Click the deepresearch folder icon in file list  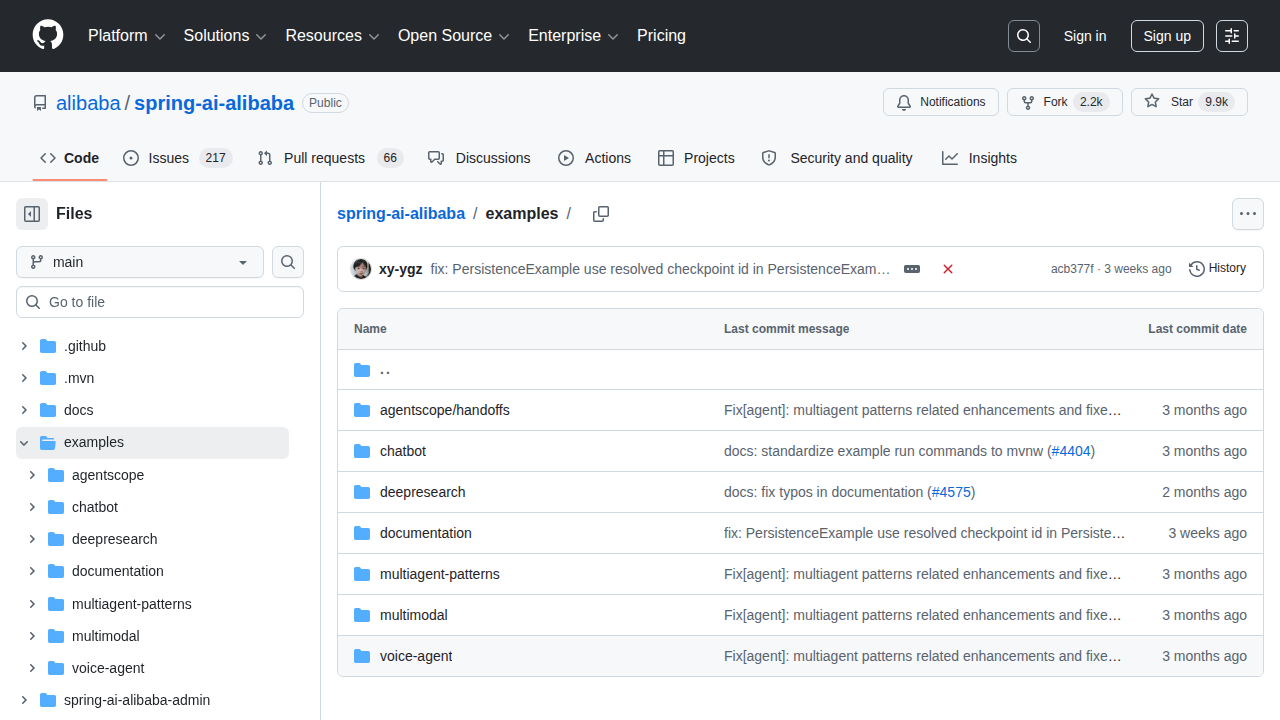(x=362, y=492)
